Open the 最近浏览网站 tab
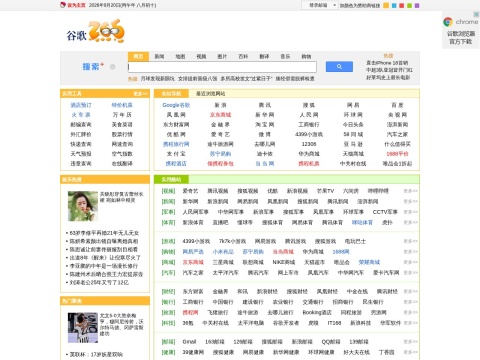This screenshot has height=360, width=480. (210, 94)
